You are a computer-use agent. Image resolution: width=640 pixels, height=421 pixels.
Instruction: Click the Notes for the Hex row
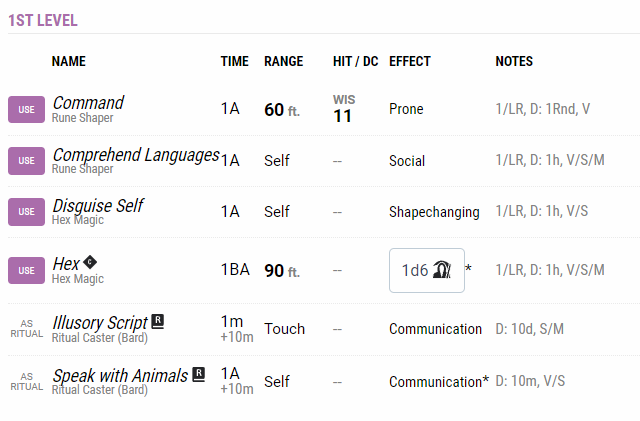coord(550,270)
